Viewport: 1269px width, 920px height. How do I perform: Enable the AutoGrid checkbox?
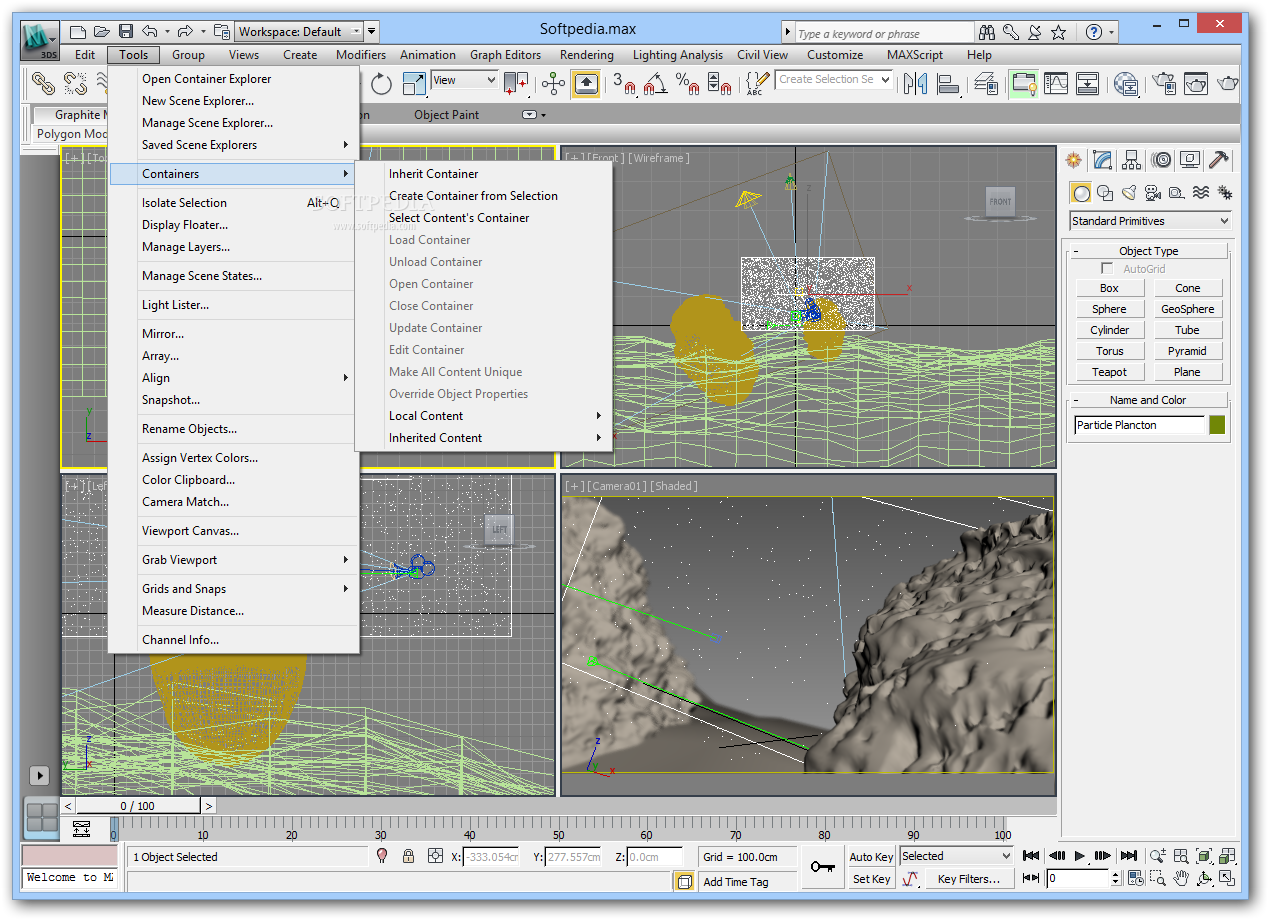tap(1107, 268)
